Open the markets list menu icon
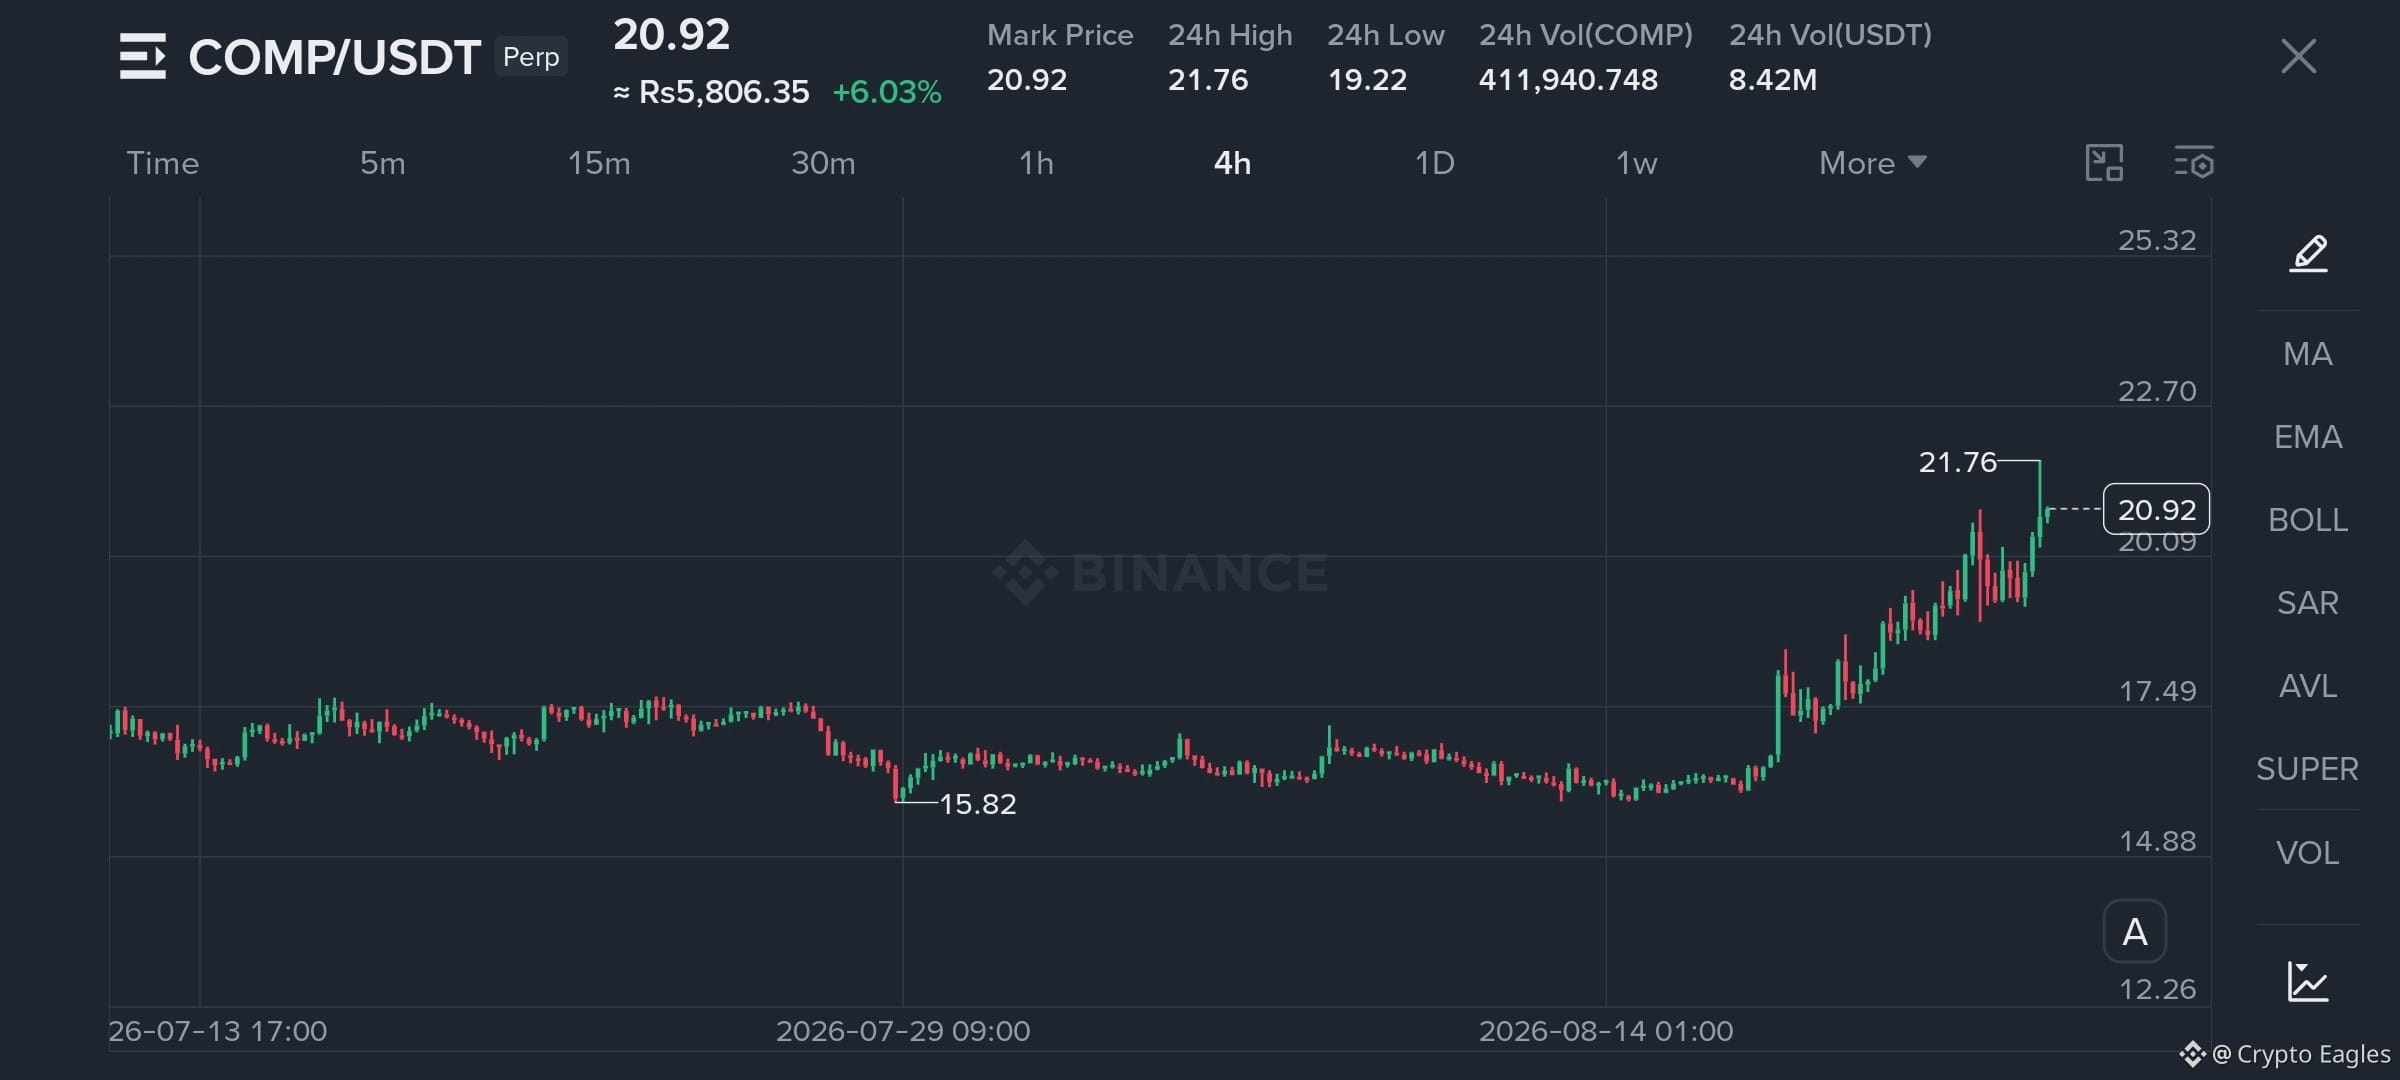 142,56
